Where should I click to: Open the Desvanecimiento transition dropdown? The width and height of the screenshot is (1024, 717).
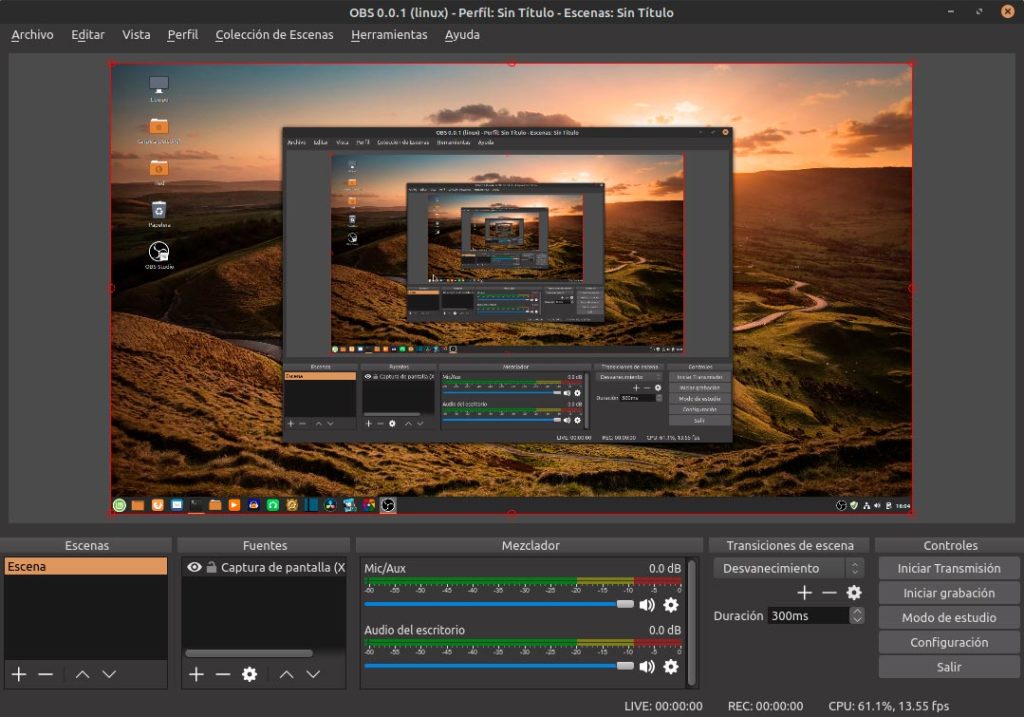789,568
